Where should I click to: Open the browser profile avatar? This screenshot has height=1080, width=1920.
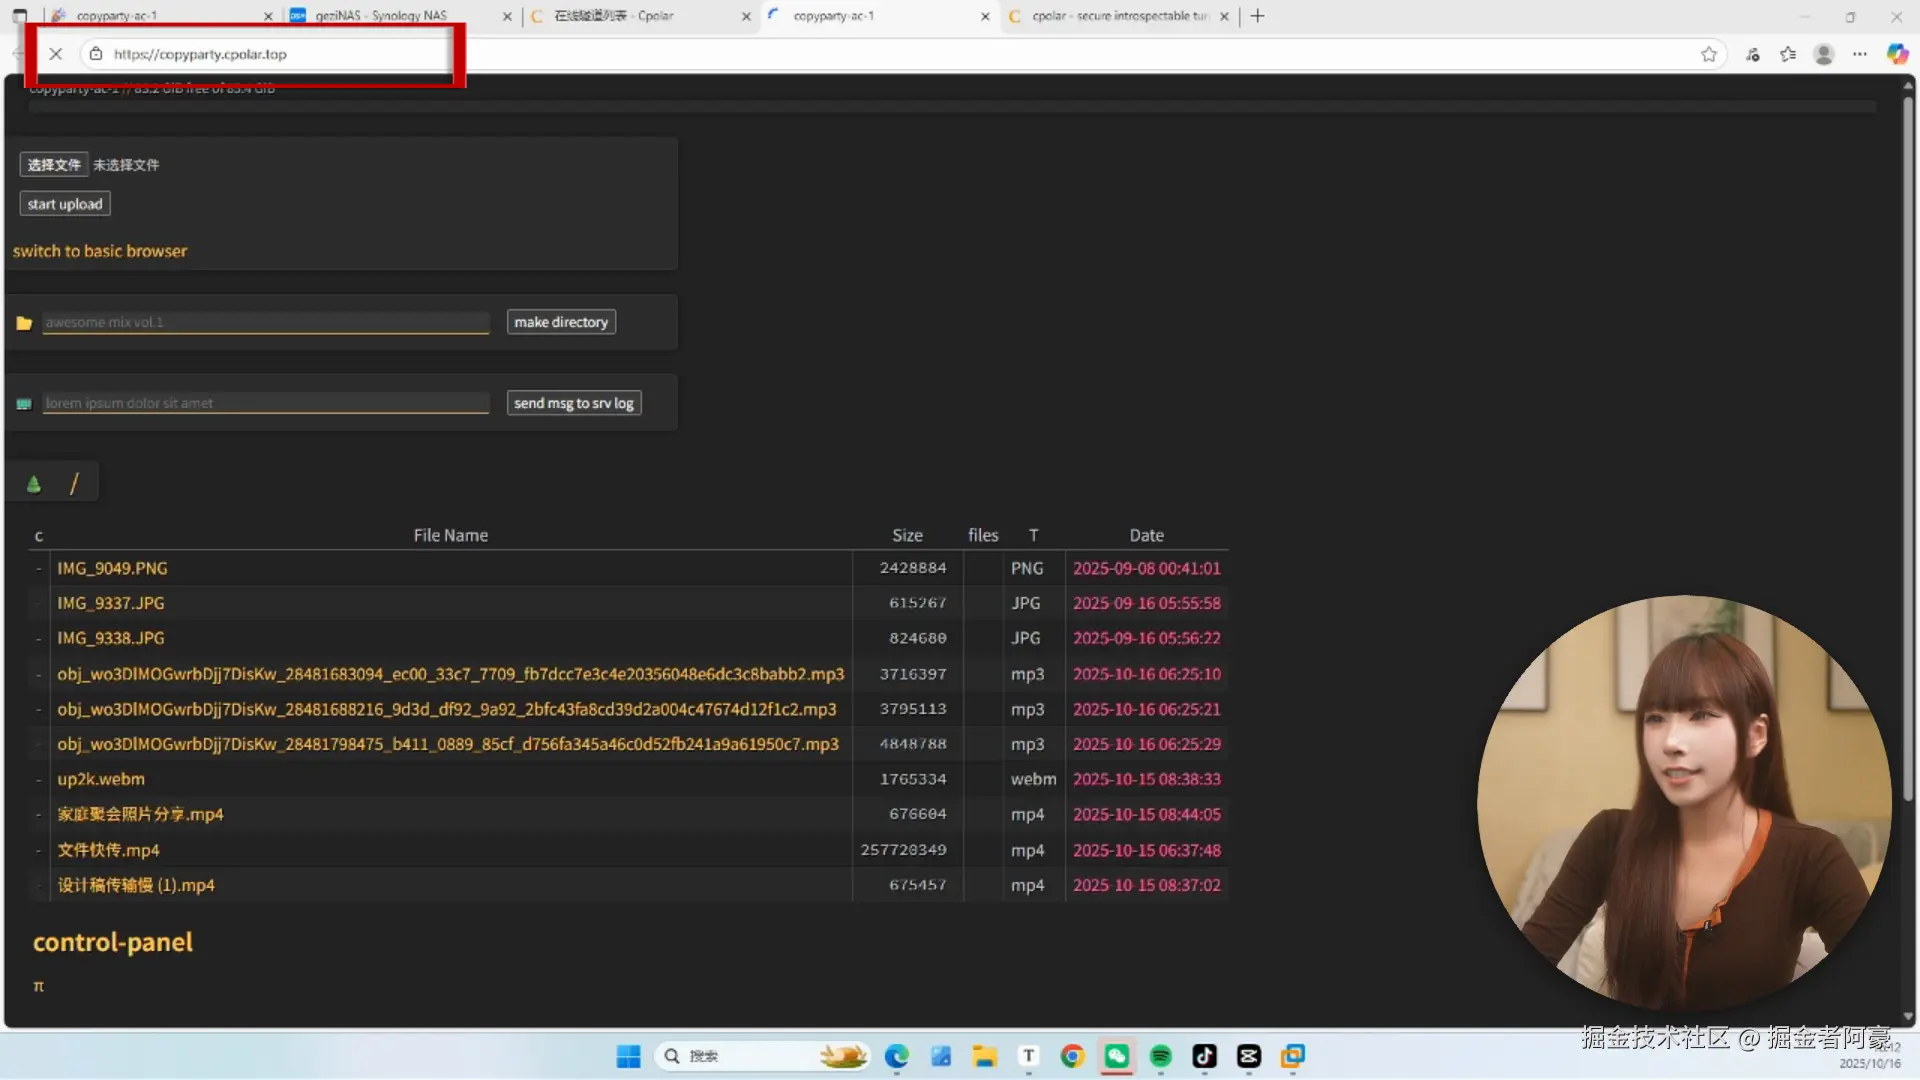point(1824,54)
